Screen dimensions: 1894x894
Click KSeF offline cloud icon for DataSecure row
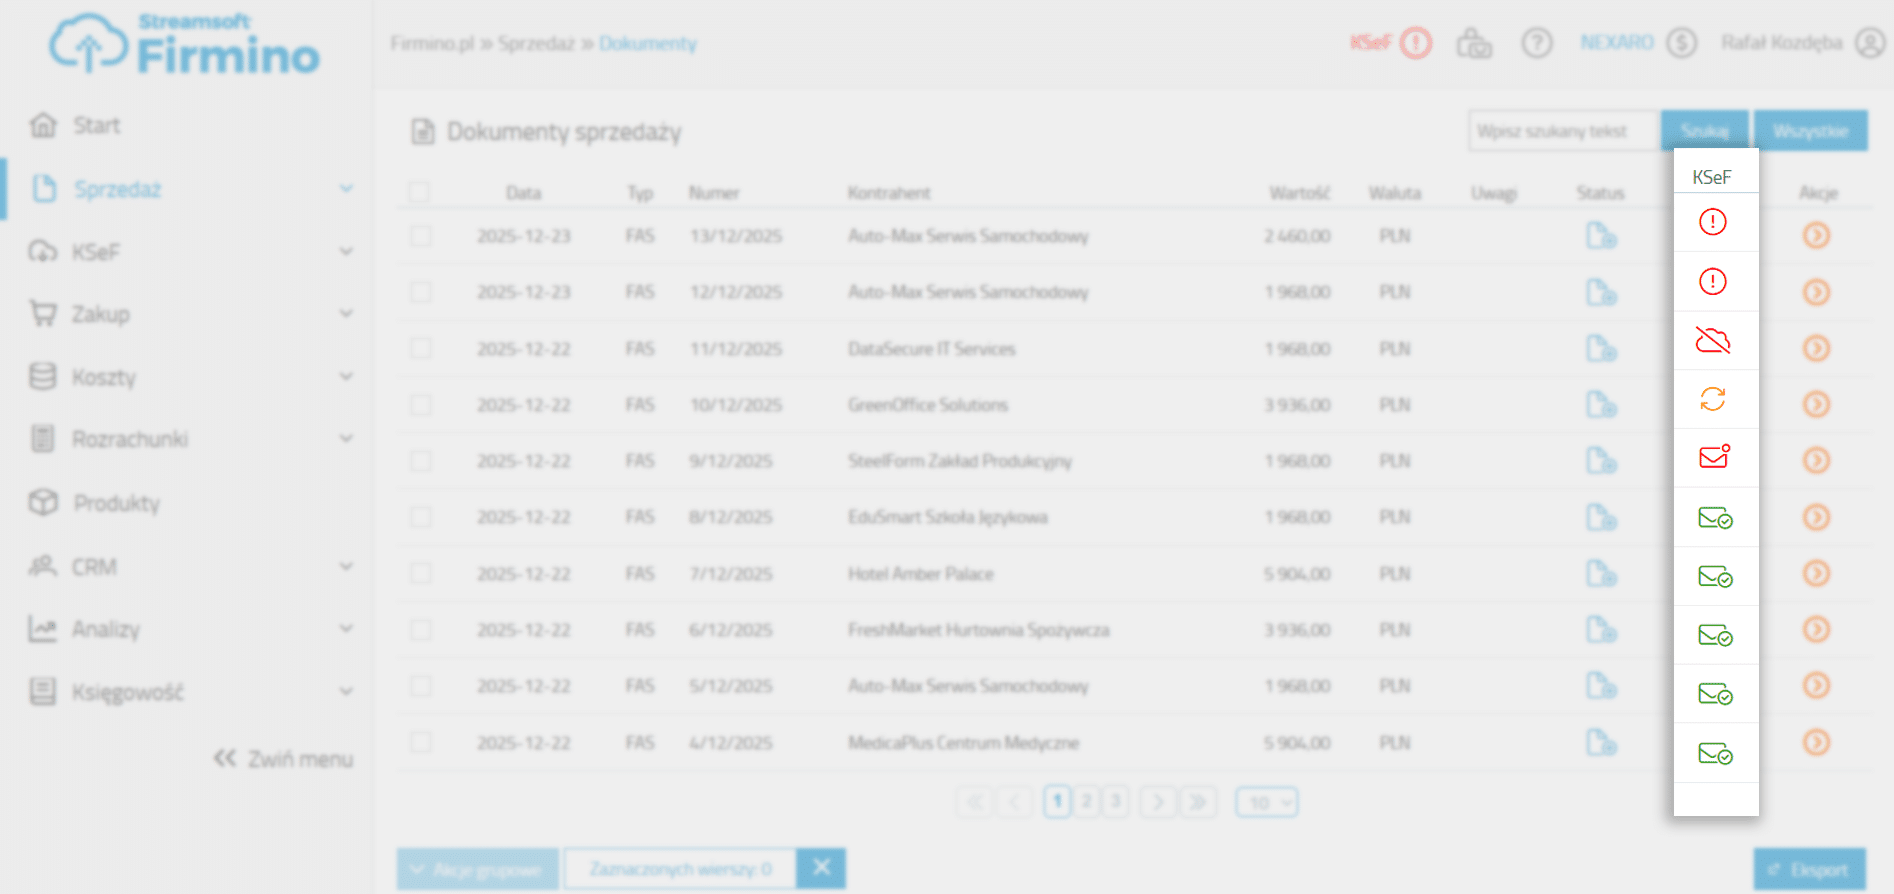point(1712,341)
